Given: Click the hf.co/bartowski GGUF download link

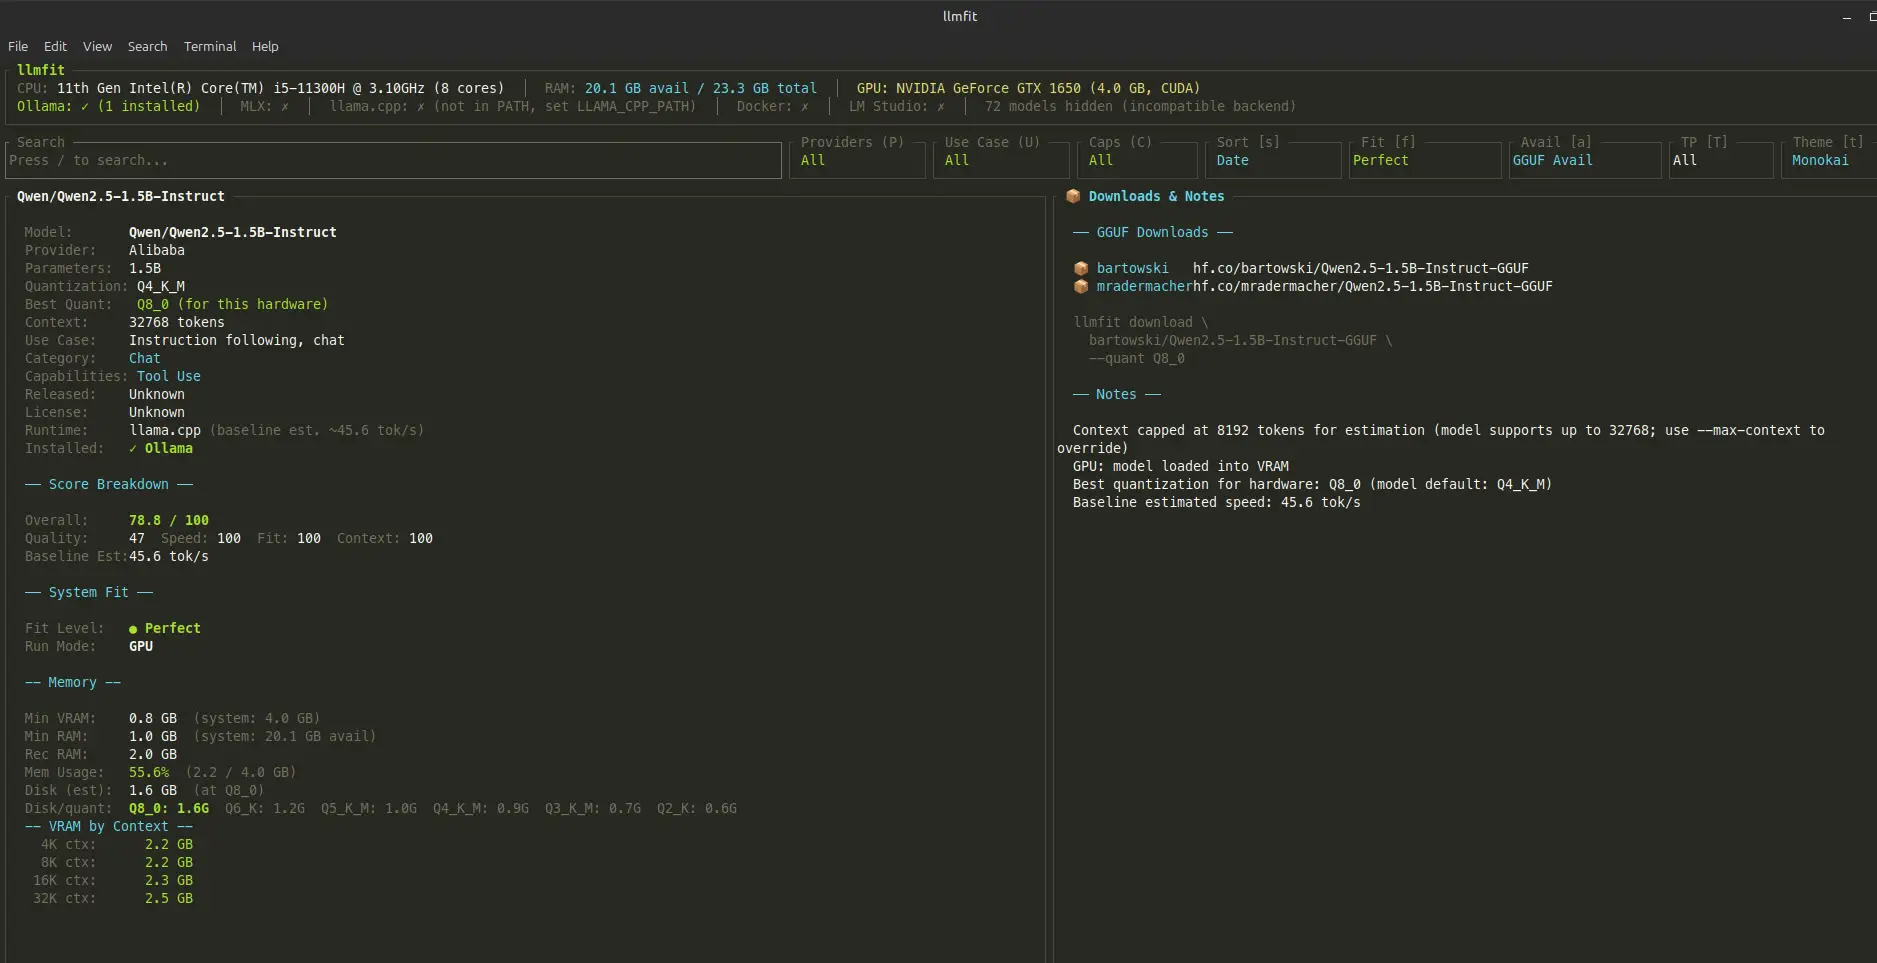Looking at the screenshot, I should (x=1360, y=268).
